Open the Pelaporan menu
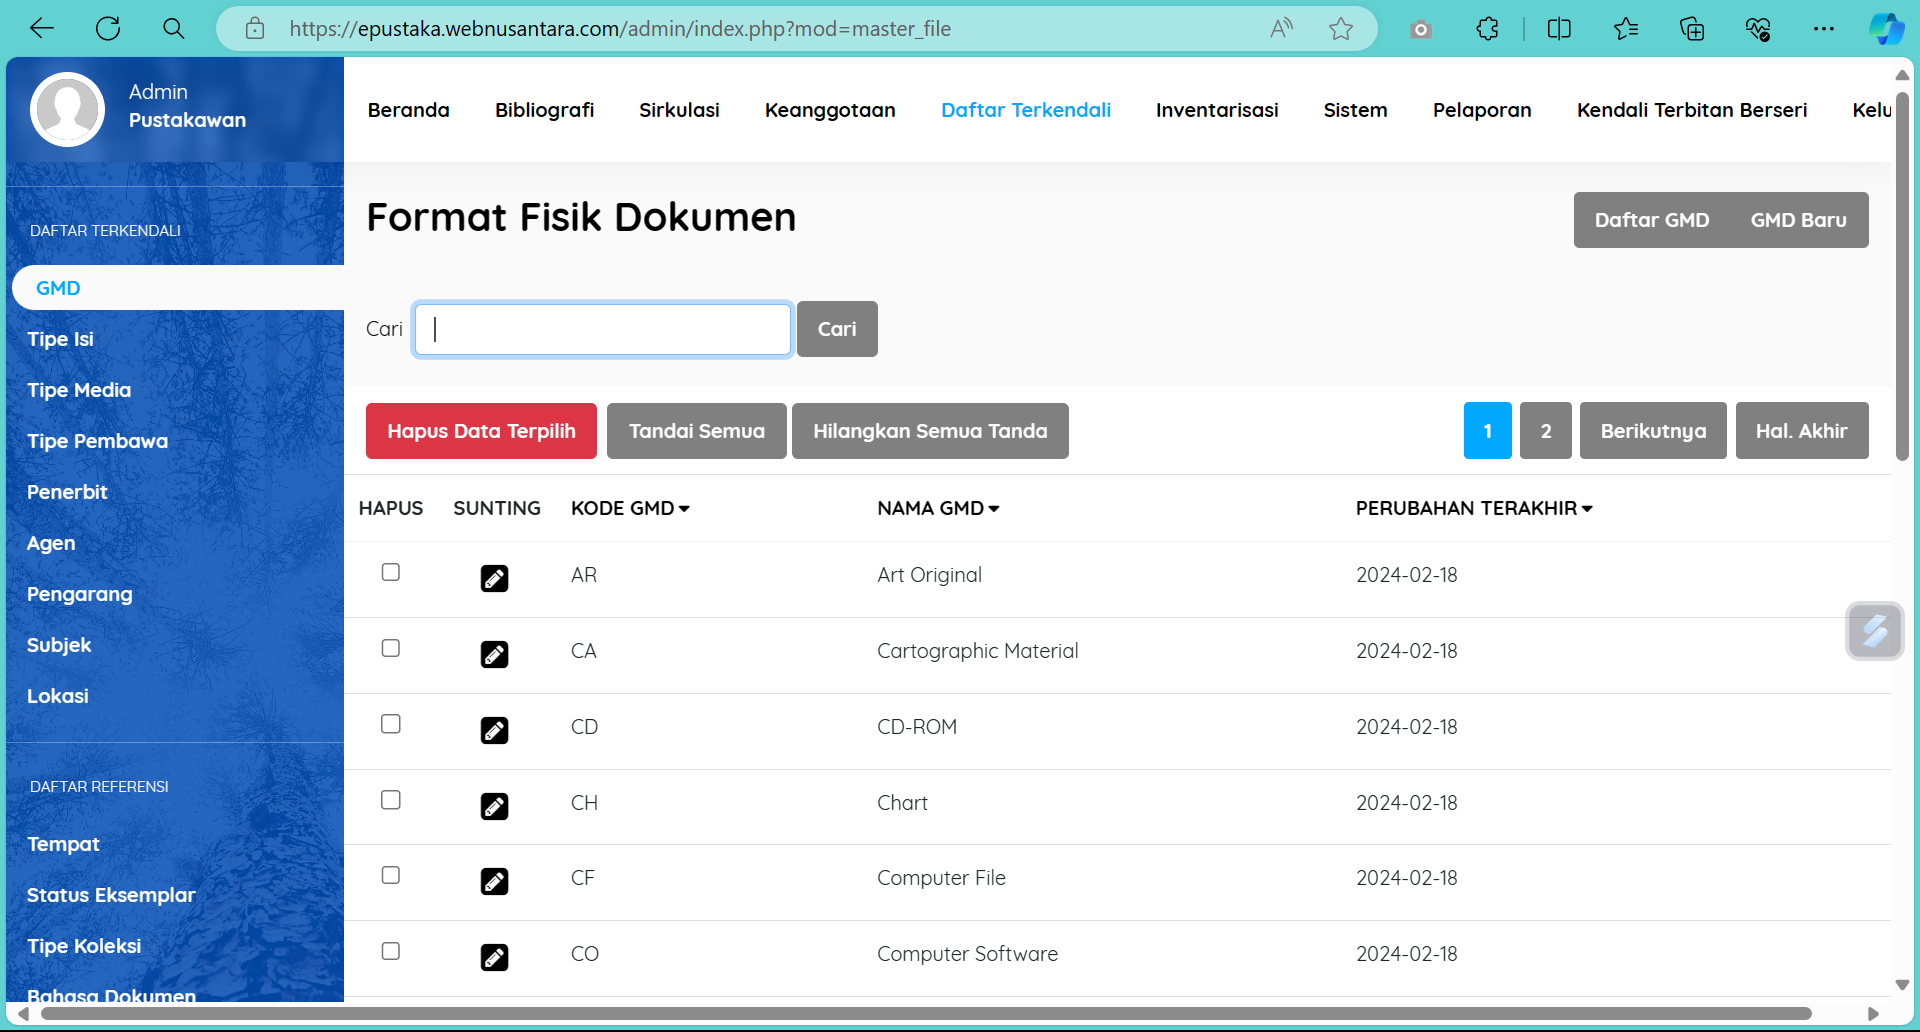1920x1032 pixels. 1482,110
